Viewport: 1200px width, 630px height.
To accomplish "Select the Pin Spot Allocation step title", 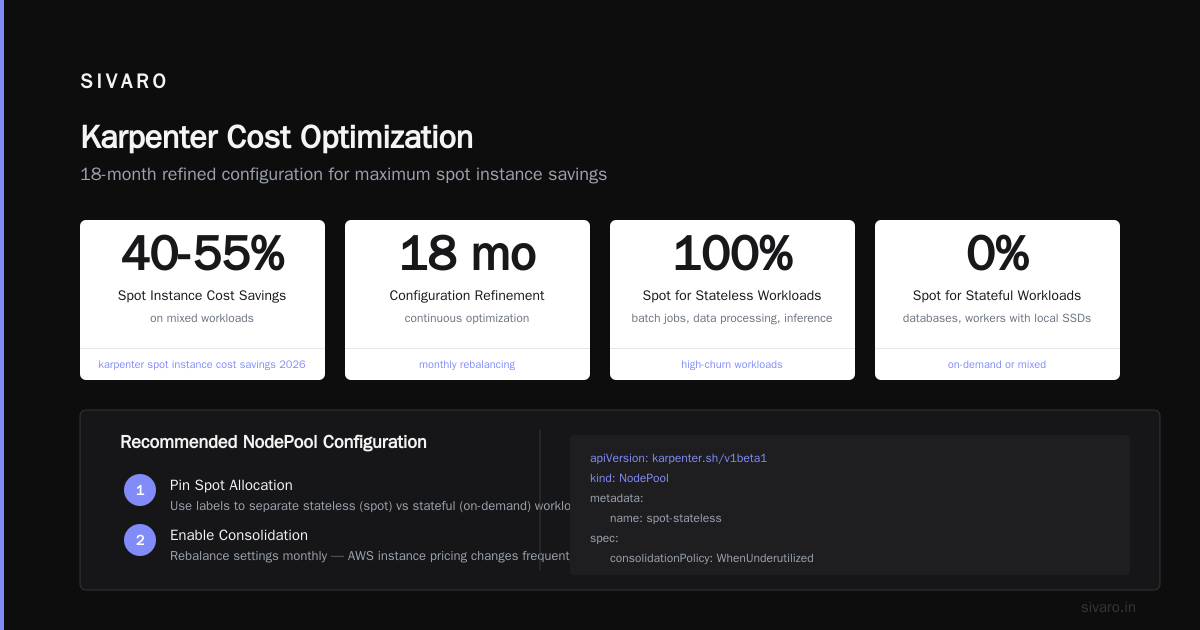I will point(231,485).
